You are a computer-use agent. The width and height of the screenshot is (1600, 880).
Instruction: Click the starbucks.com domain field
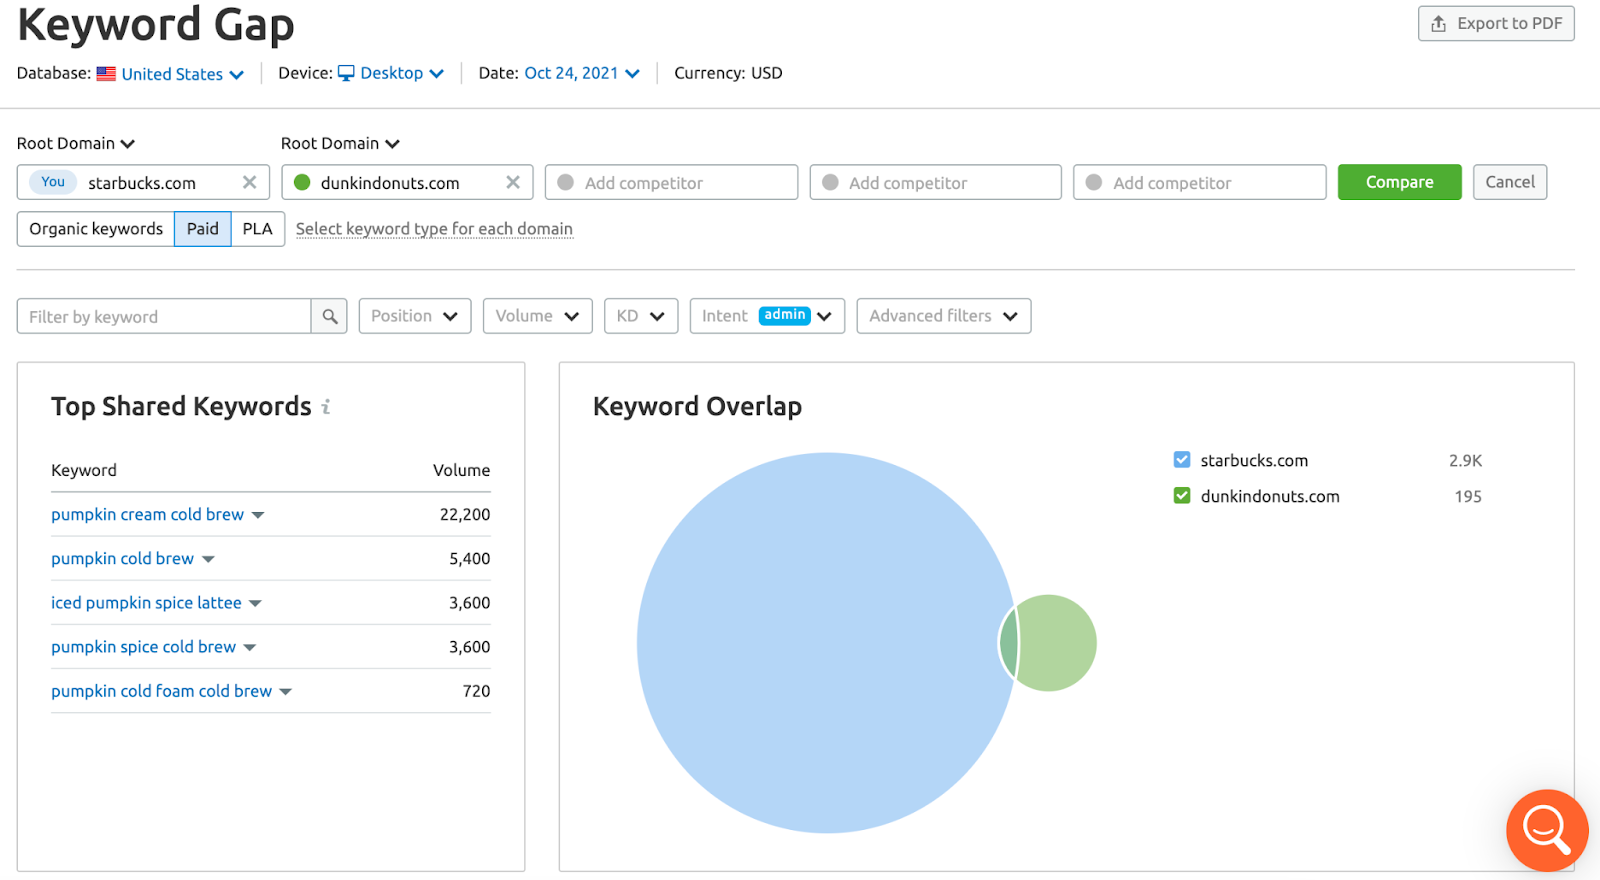[x=143, y=182]
